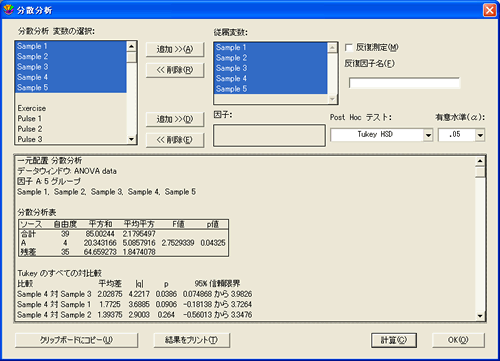This screenshot has height=361, width=500.
Task: Click the 計算(C) calculate button
Action: pyautogui.click(x=394, y=340)
